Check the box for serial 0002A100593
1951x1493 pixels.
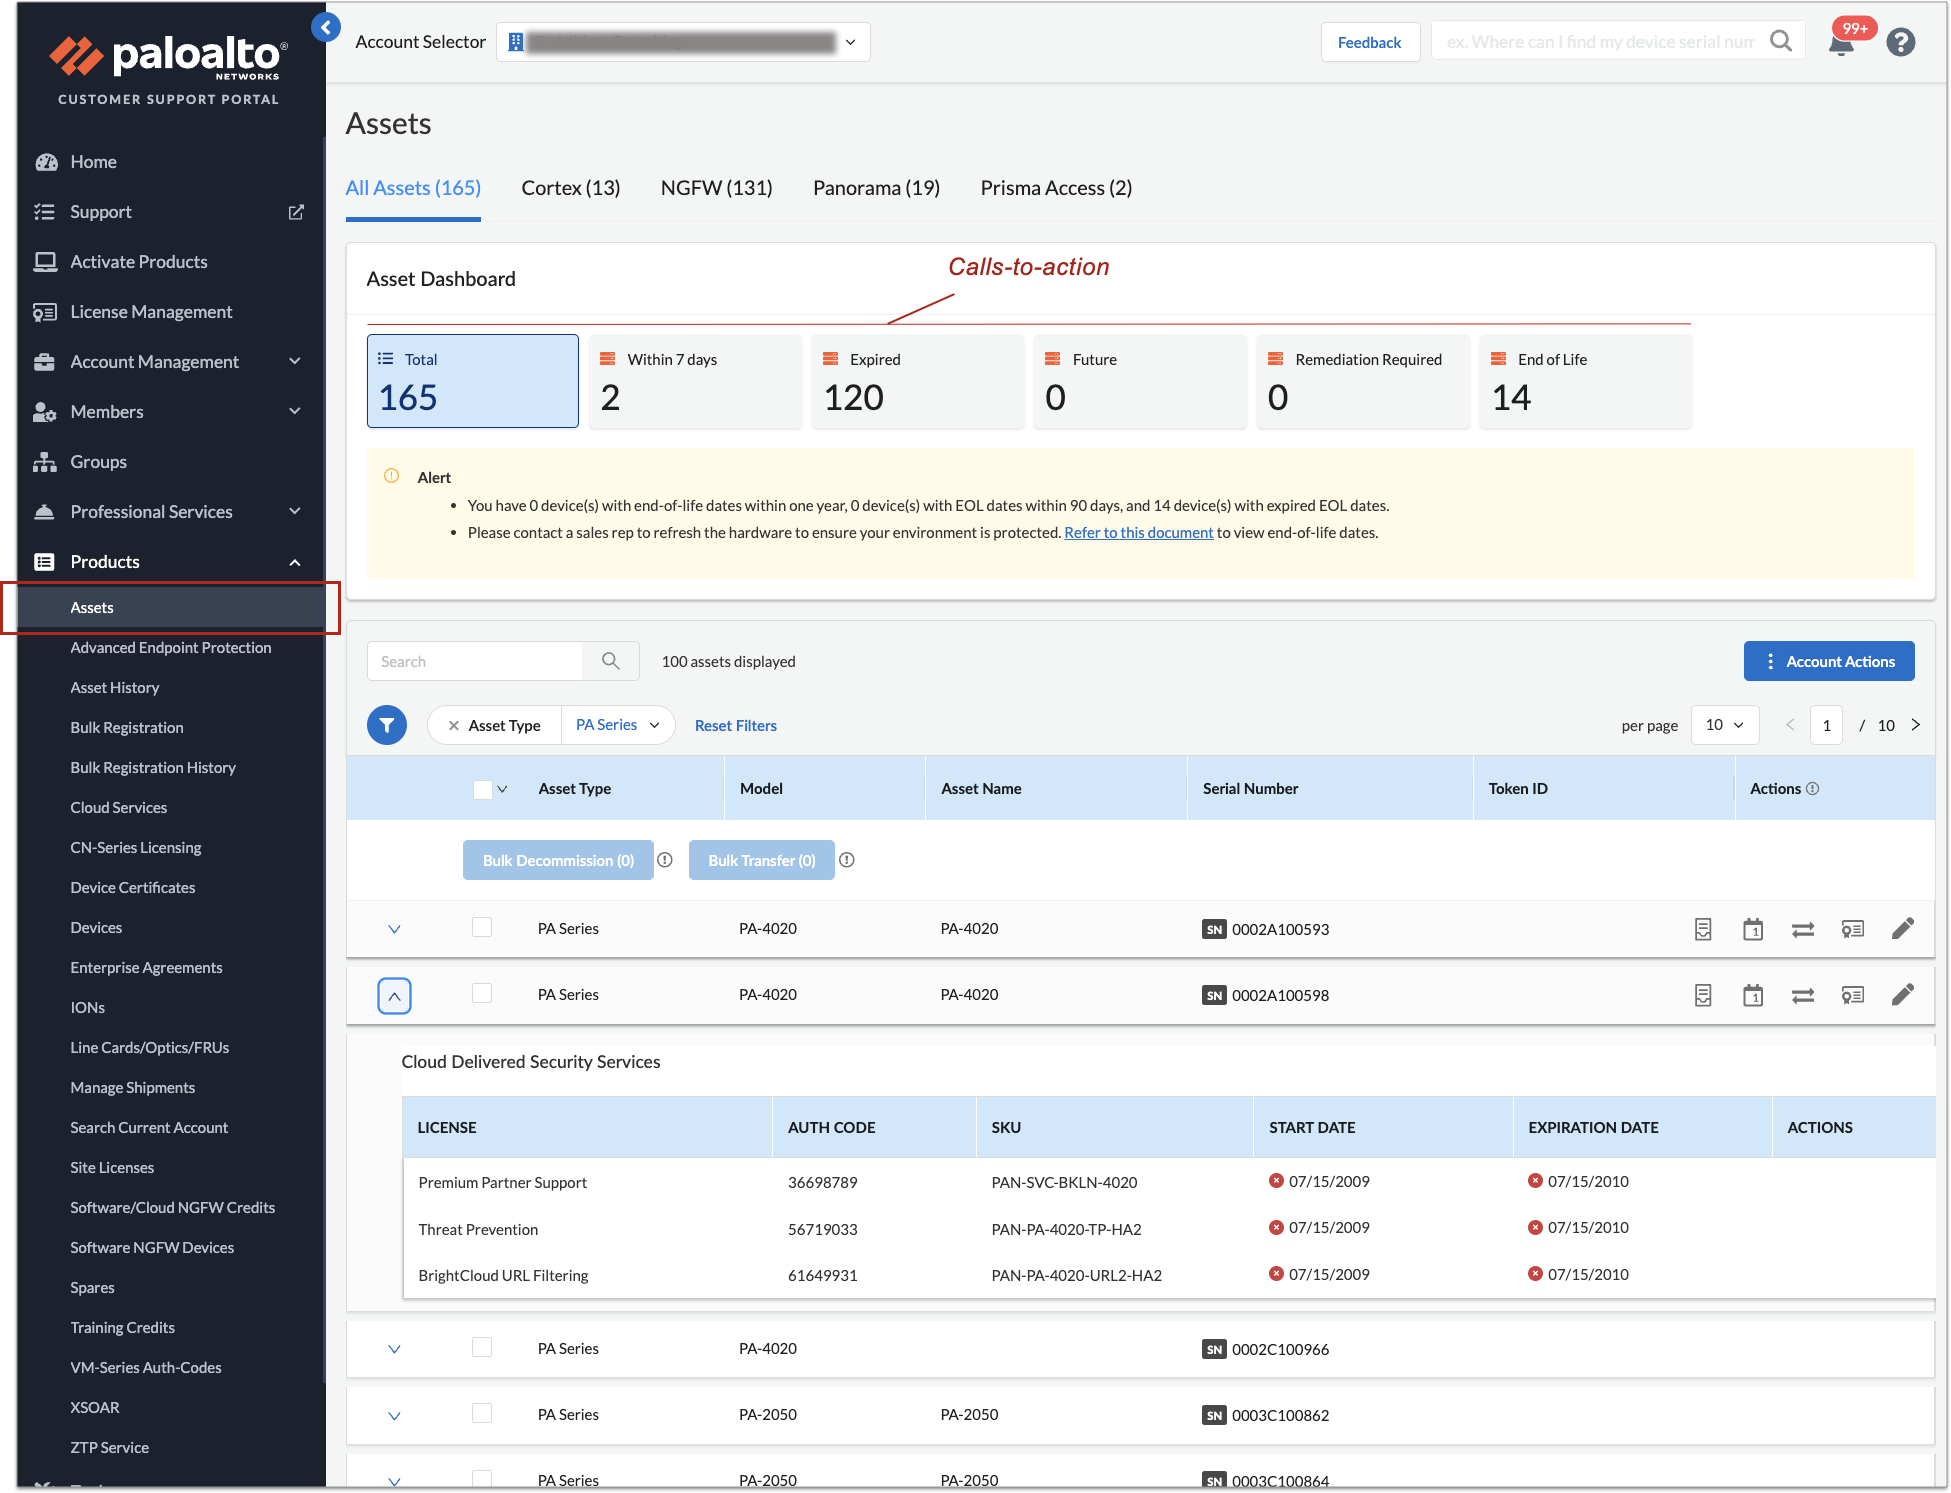(x=482, y=927)
